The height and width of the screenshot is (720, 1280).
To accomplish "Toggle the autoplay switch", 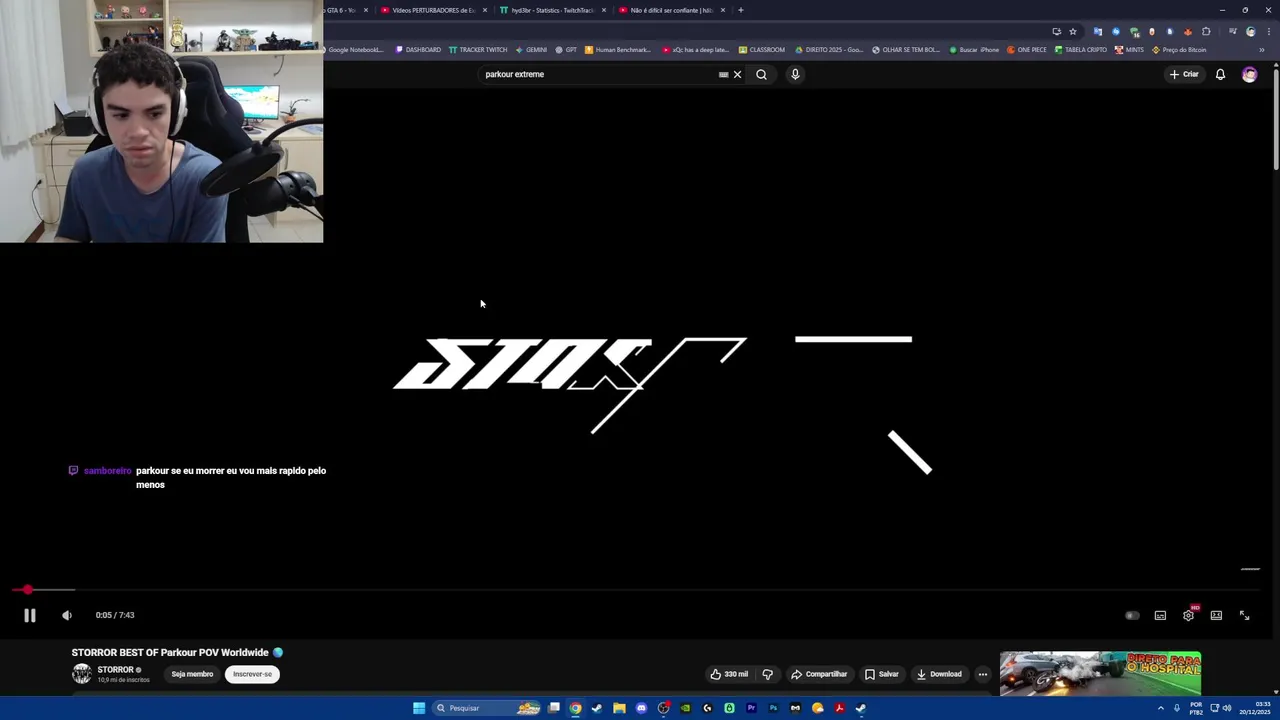I will (x=1132, y=616).
